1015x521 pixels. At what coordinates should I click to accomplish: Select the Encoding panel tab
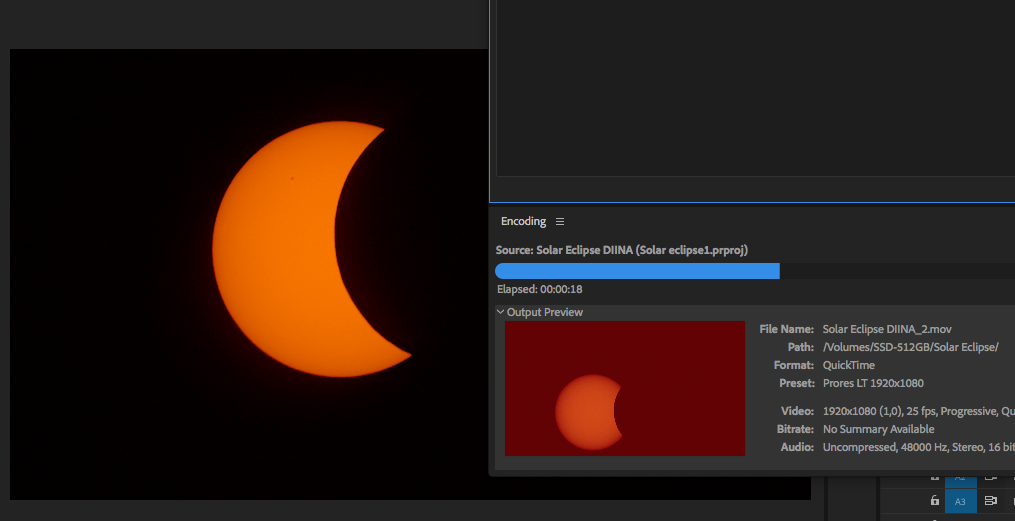tap(523, 221)
